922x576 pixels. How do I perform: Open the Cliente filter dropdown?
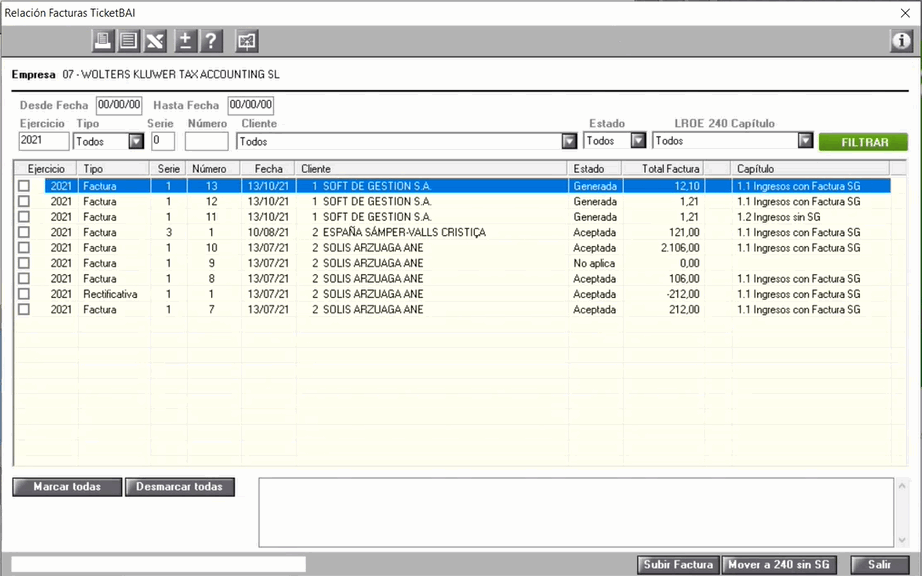coord(569,141)
